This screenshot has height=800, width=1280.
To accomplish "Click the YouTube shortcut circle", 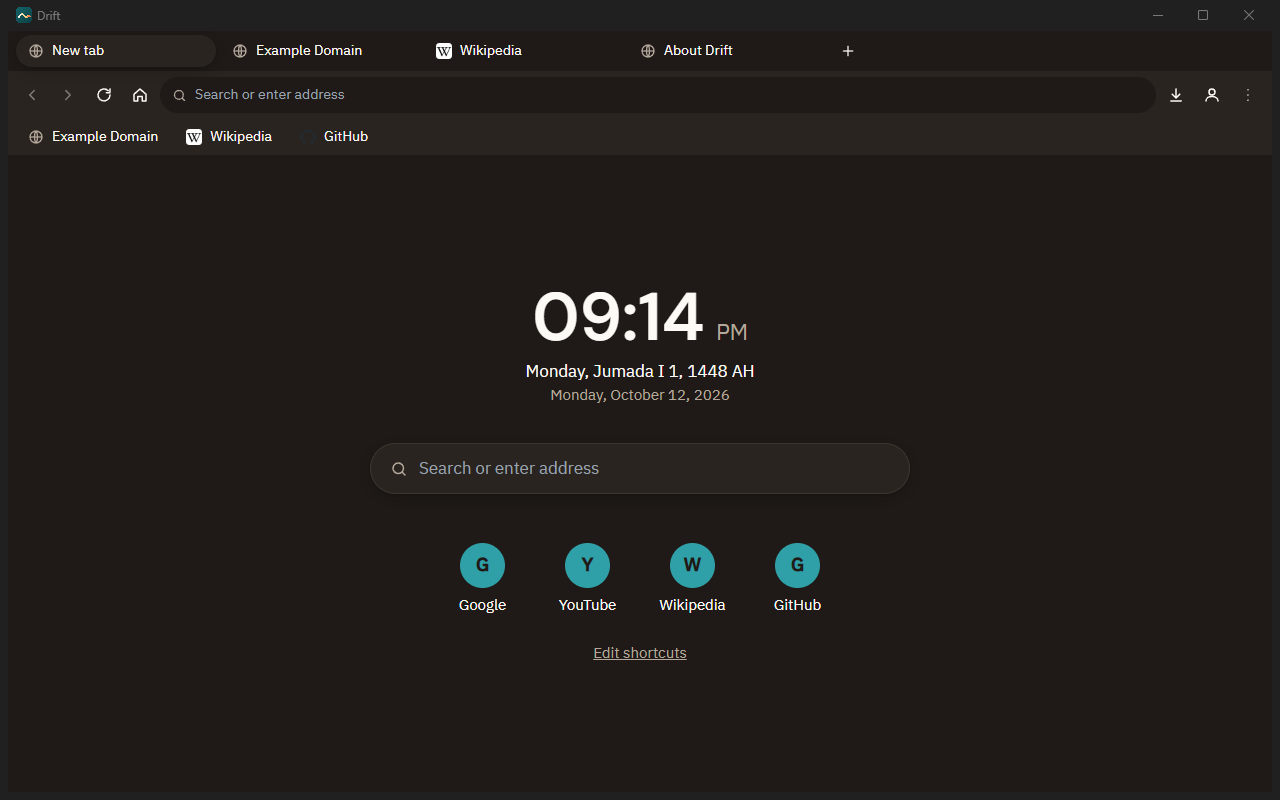I will [587, 565].
